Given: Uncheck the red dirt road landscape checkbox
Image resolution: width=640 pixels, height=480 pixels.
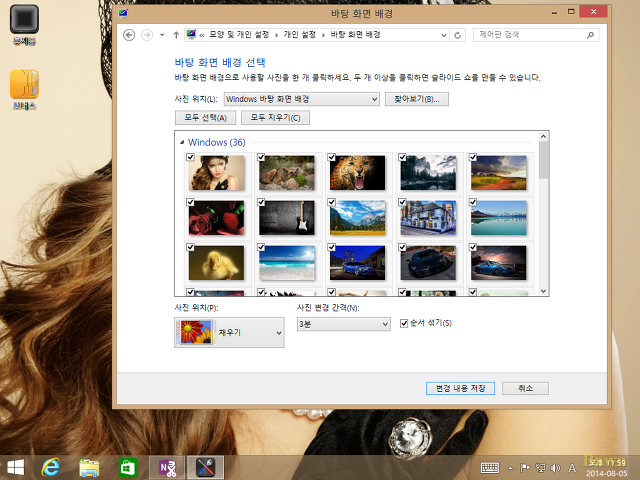Looking at the screenshot, I should point(473,157).
